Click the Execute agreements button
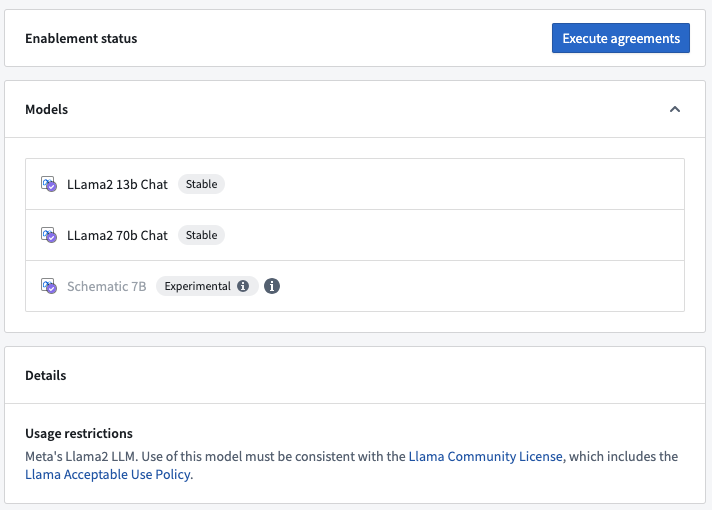The image size is (712, 510). point(621,38)
